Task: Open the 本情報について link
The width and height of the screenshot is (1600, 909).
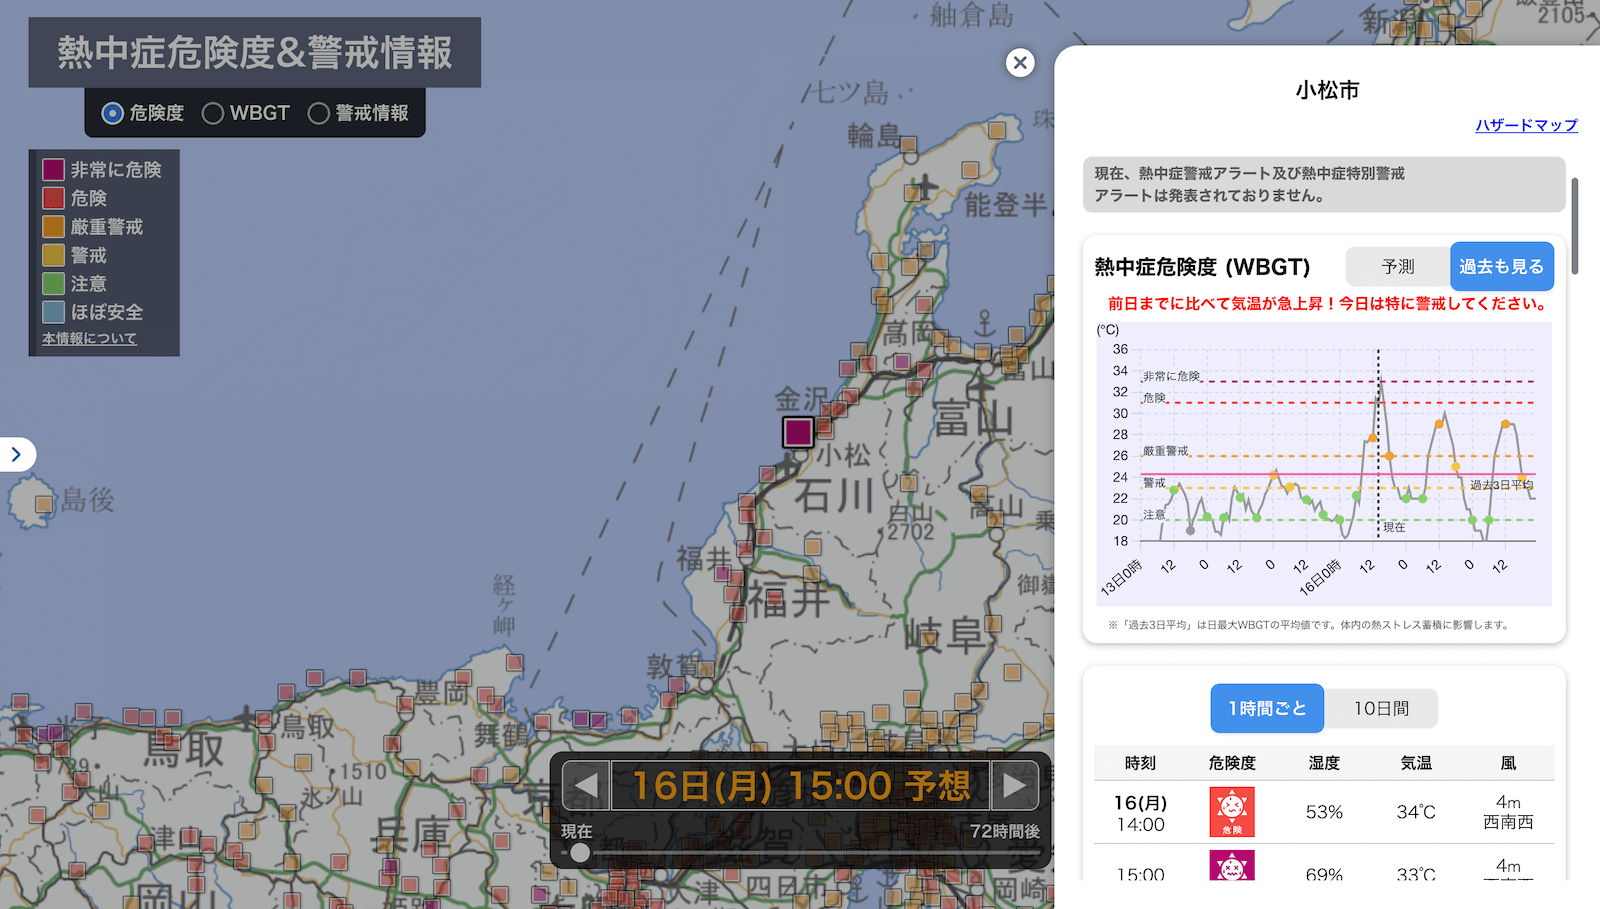Action: click(89, 339)
